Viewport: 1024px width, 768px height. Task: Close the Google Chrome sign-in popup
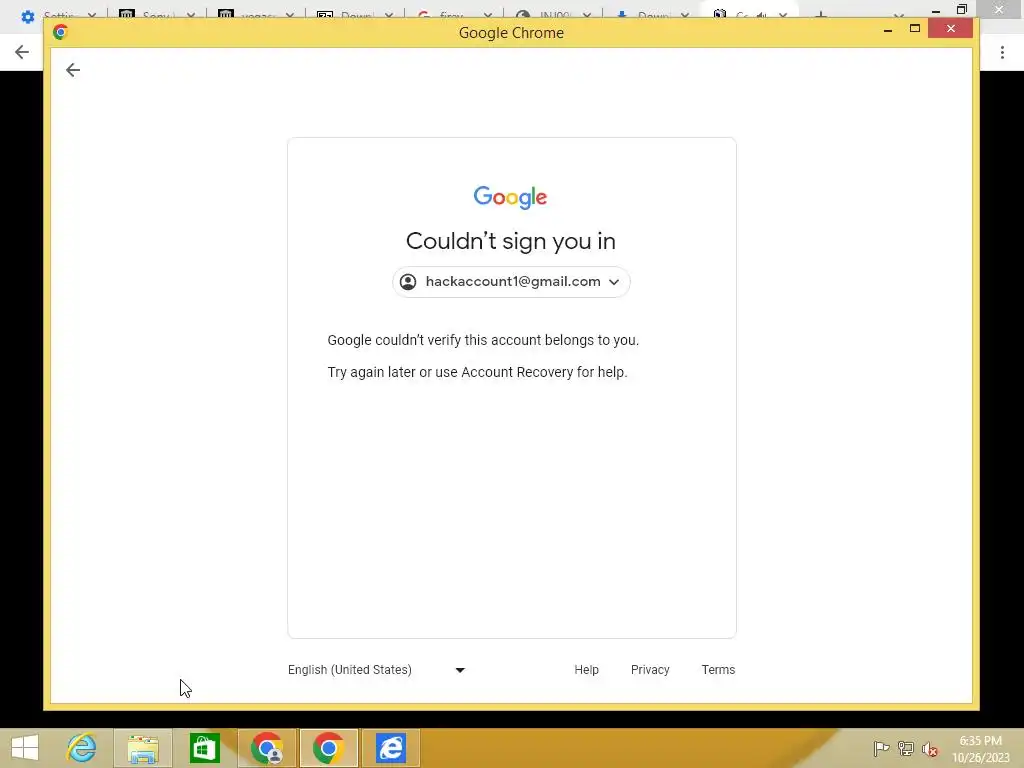tap(950, 29)
